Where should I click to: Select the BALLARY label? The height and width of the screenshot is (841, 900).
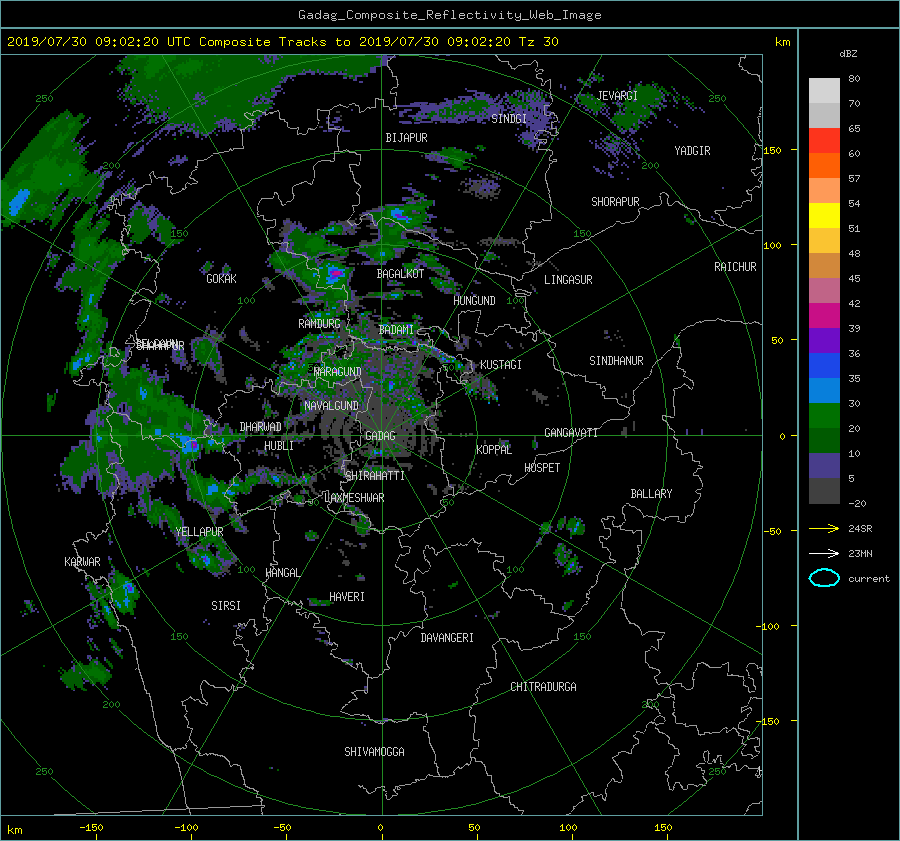[x=651, y=494]
